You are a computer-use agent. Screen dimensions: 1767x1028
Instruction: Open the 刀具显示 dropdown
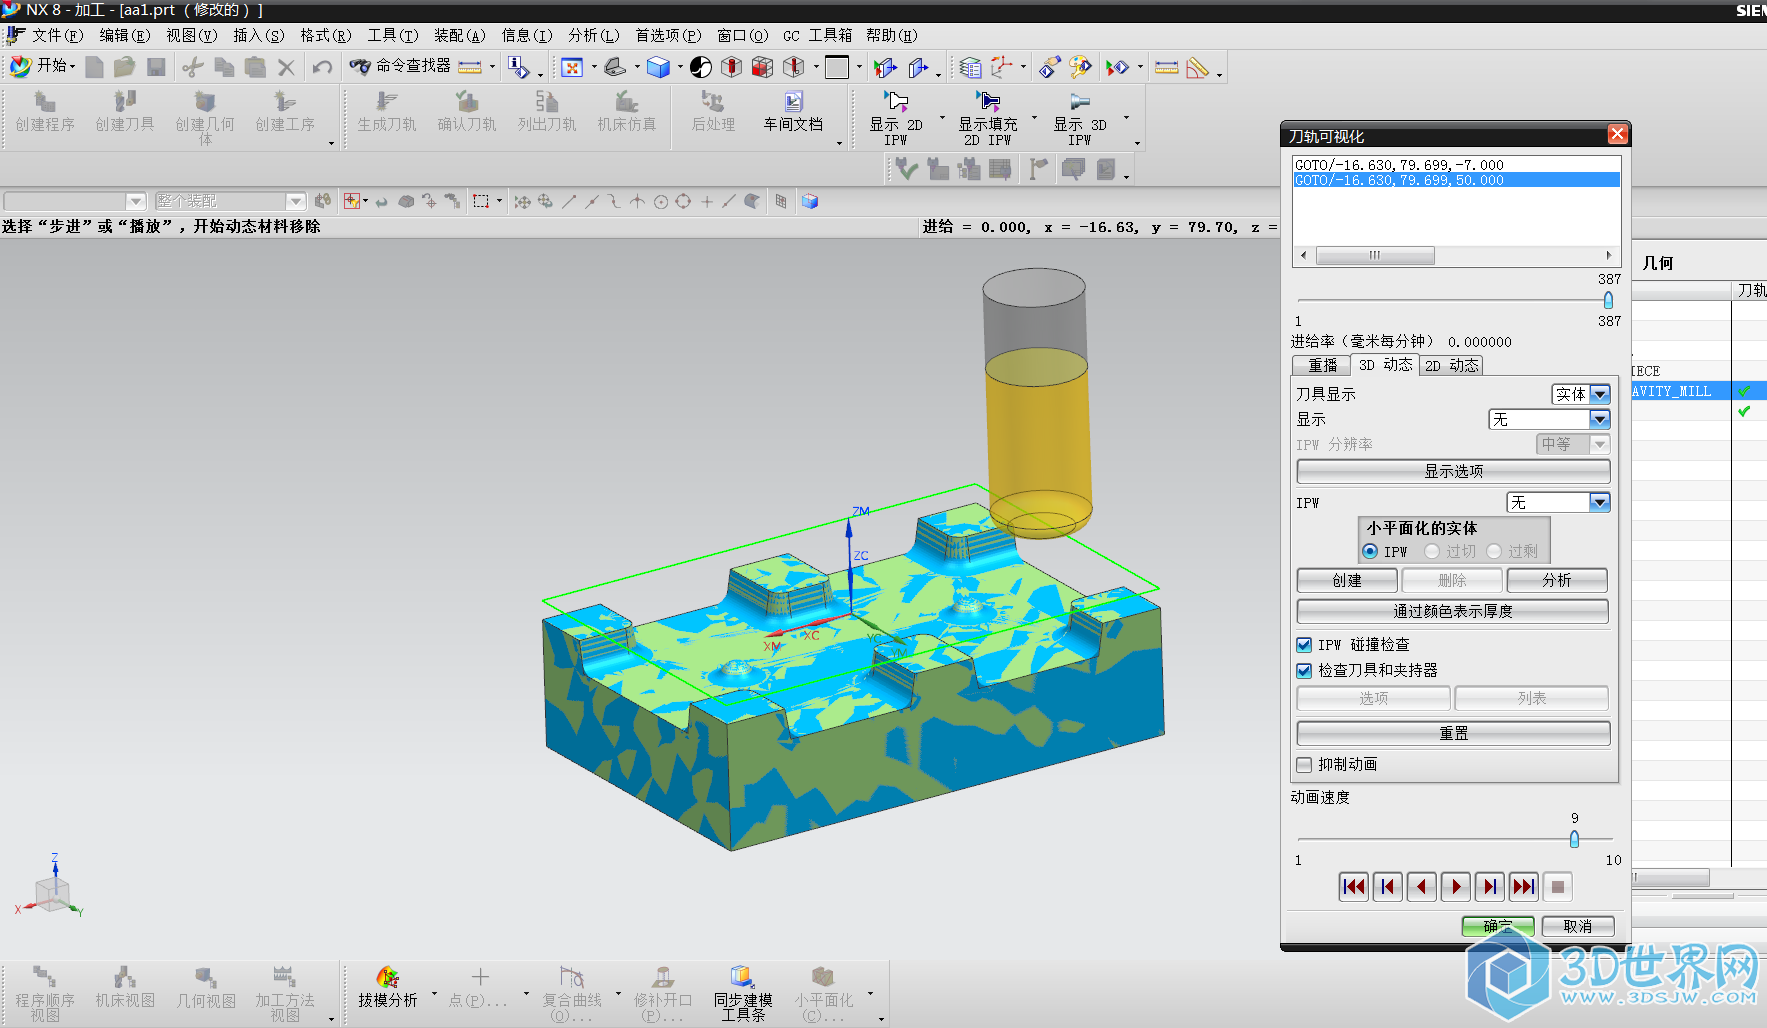[1599, 394]
